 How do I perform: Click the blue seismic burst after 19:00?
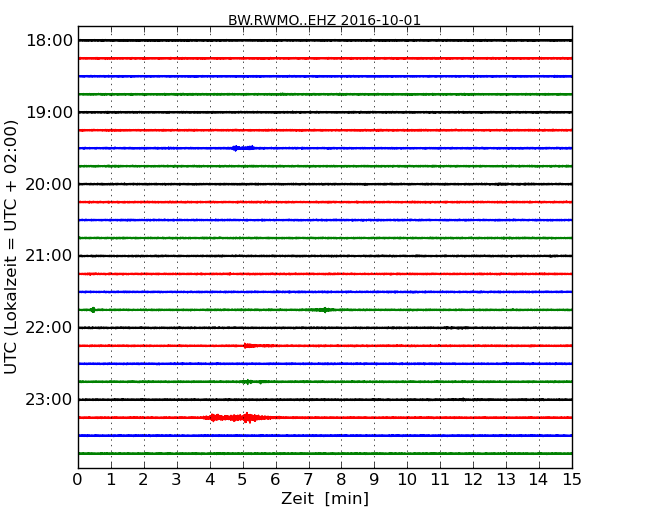(x=243, y=148)
